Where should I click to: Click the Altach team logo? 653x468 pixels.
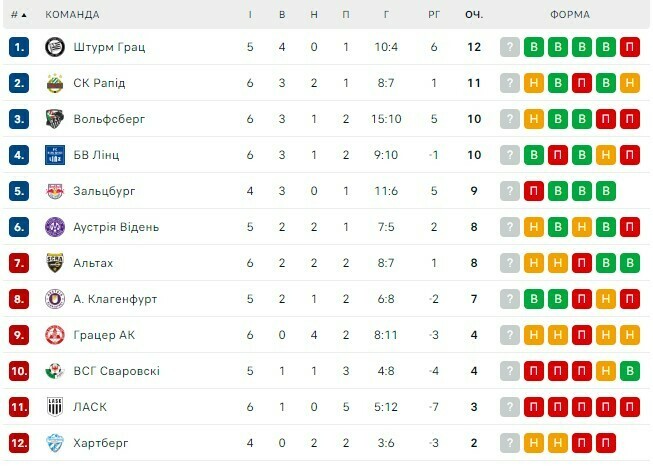tap(55, 263)
